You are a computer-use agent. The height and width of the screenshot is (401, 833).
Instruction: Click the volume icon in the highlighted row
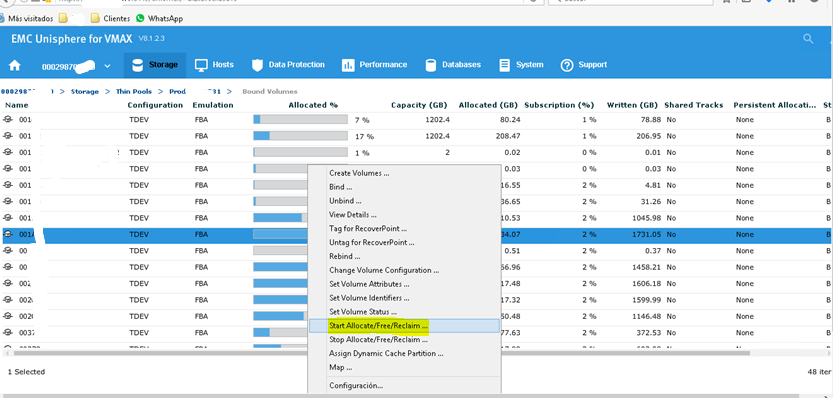pos(8,234)
